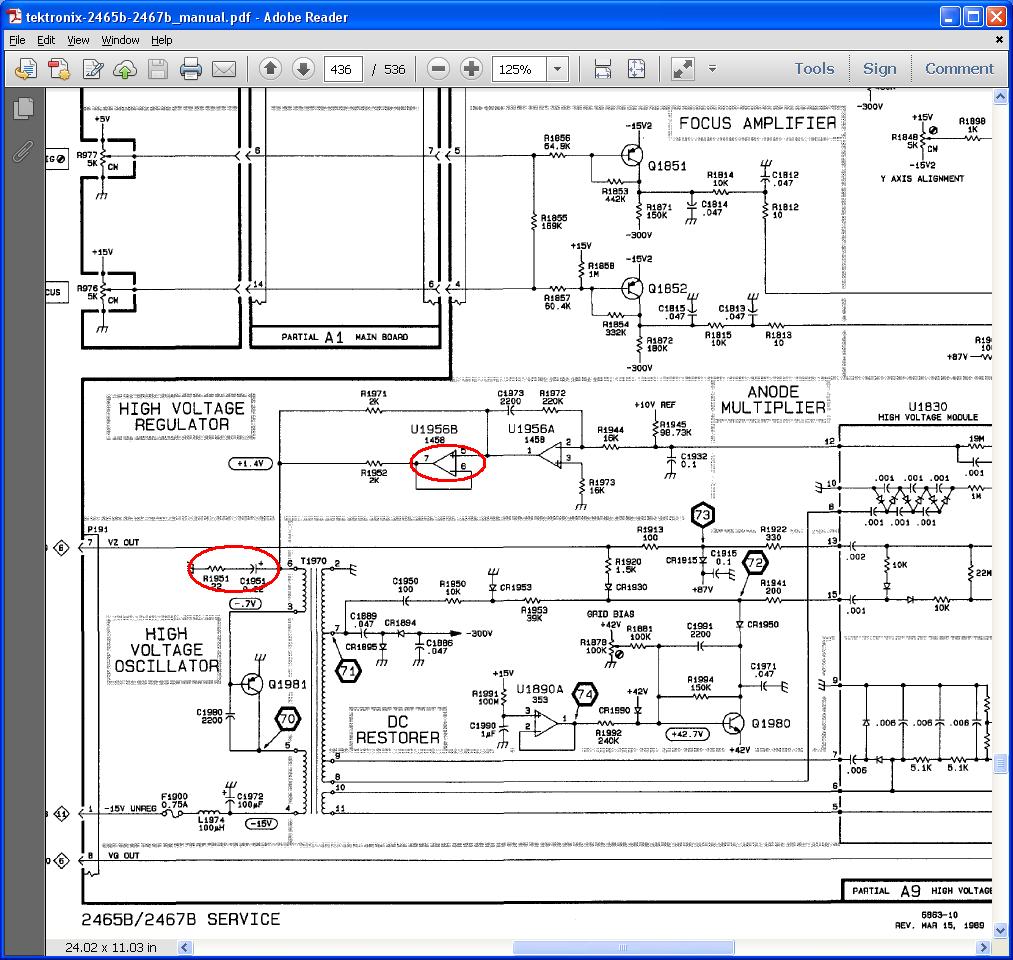Click the "U1830" high voltage module label
1013x960 pixels.
[x=928, y=406]
